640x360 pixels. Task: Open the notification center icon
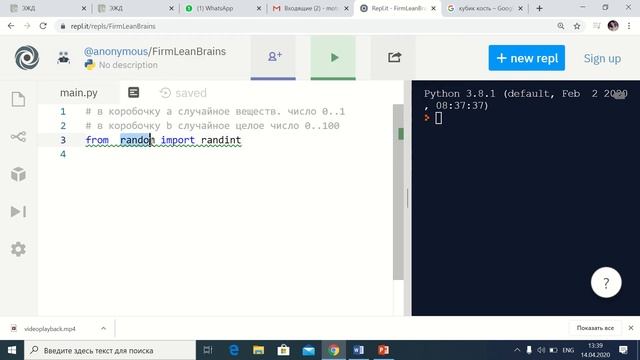pos(623,350)
